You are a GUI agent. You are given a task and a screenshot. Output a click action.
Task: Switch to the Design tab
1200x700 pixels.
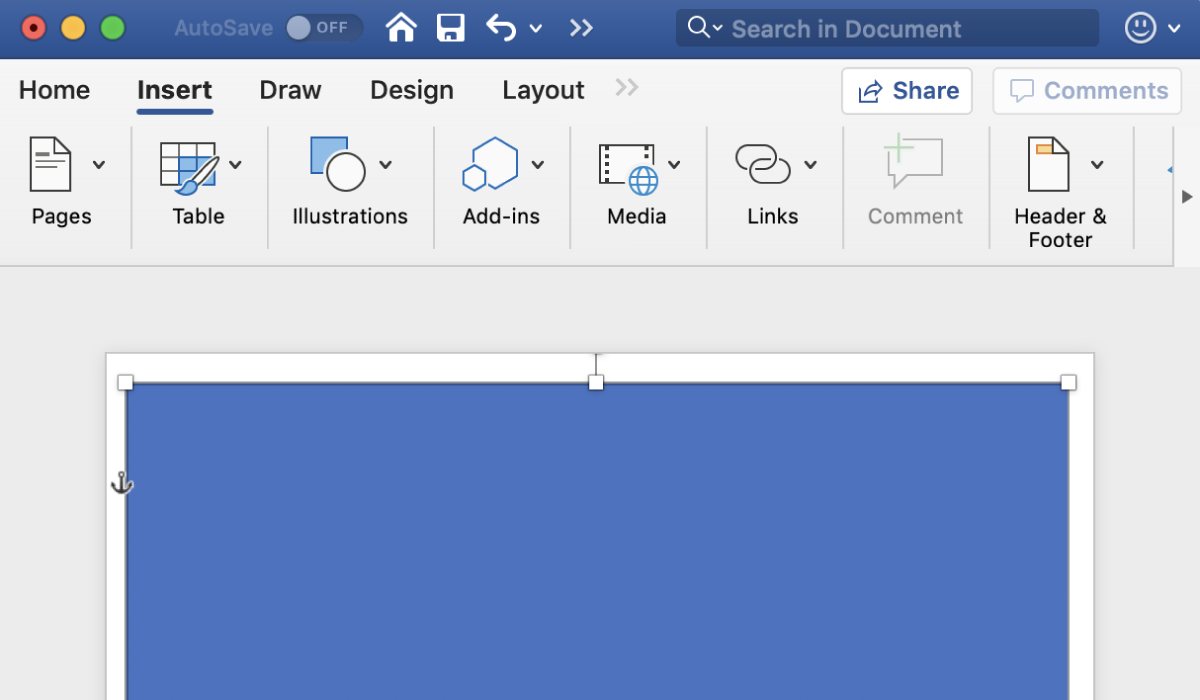click(411, 90)
